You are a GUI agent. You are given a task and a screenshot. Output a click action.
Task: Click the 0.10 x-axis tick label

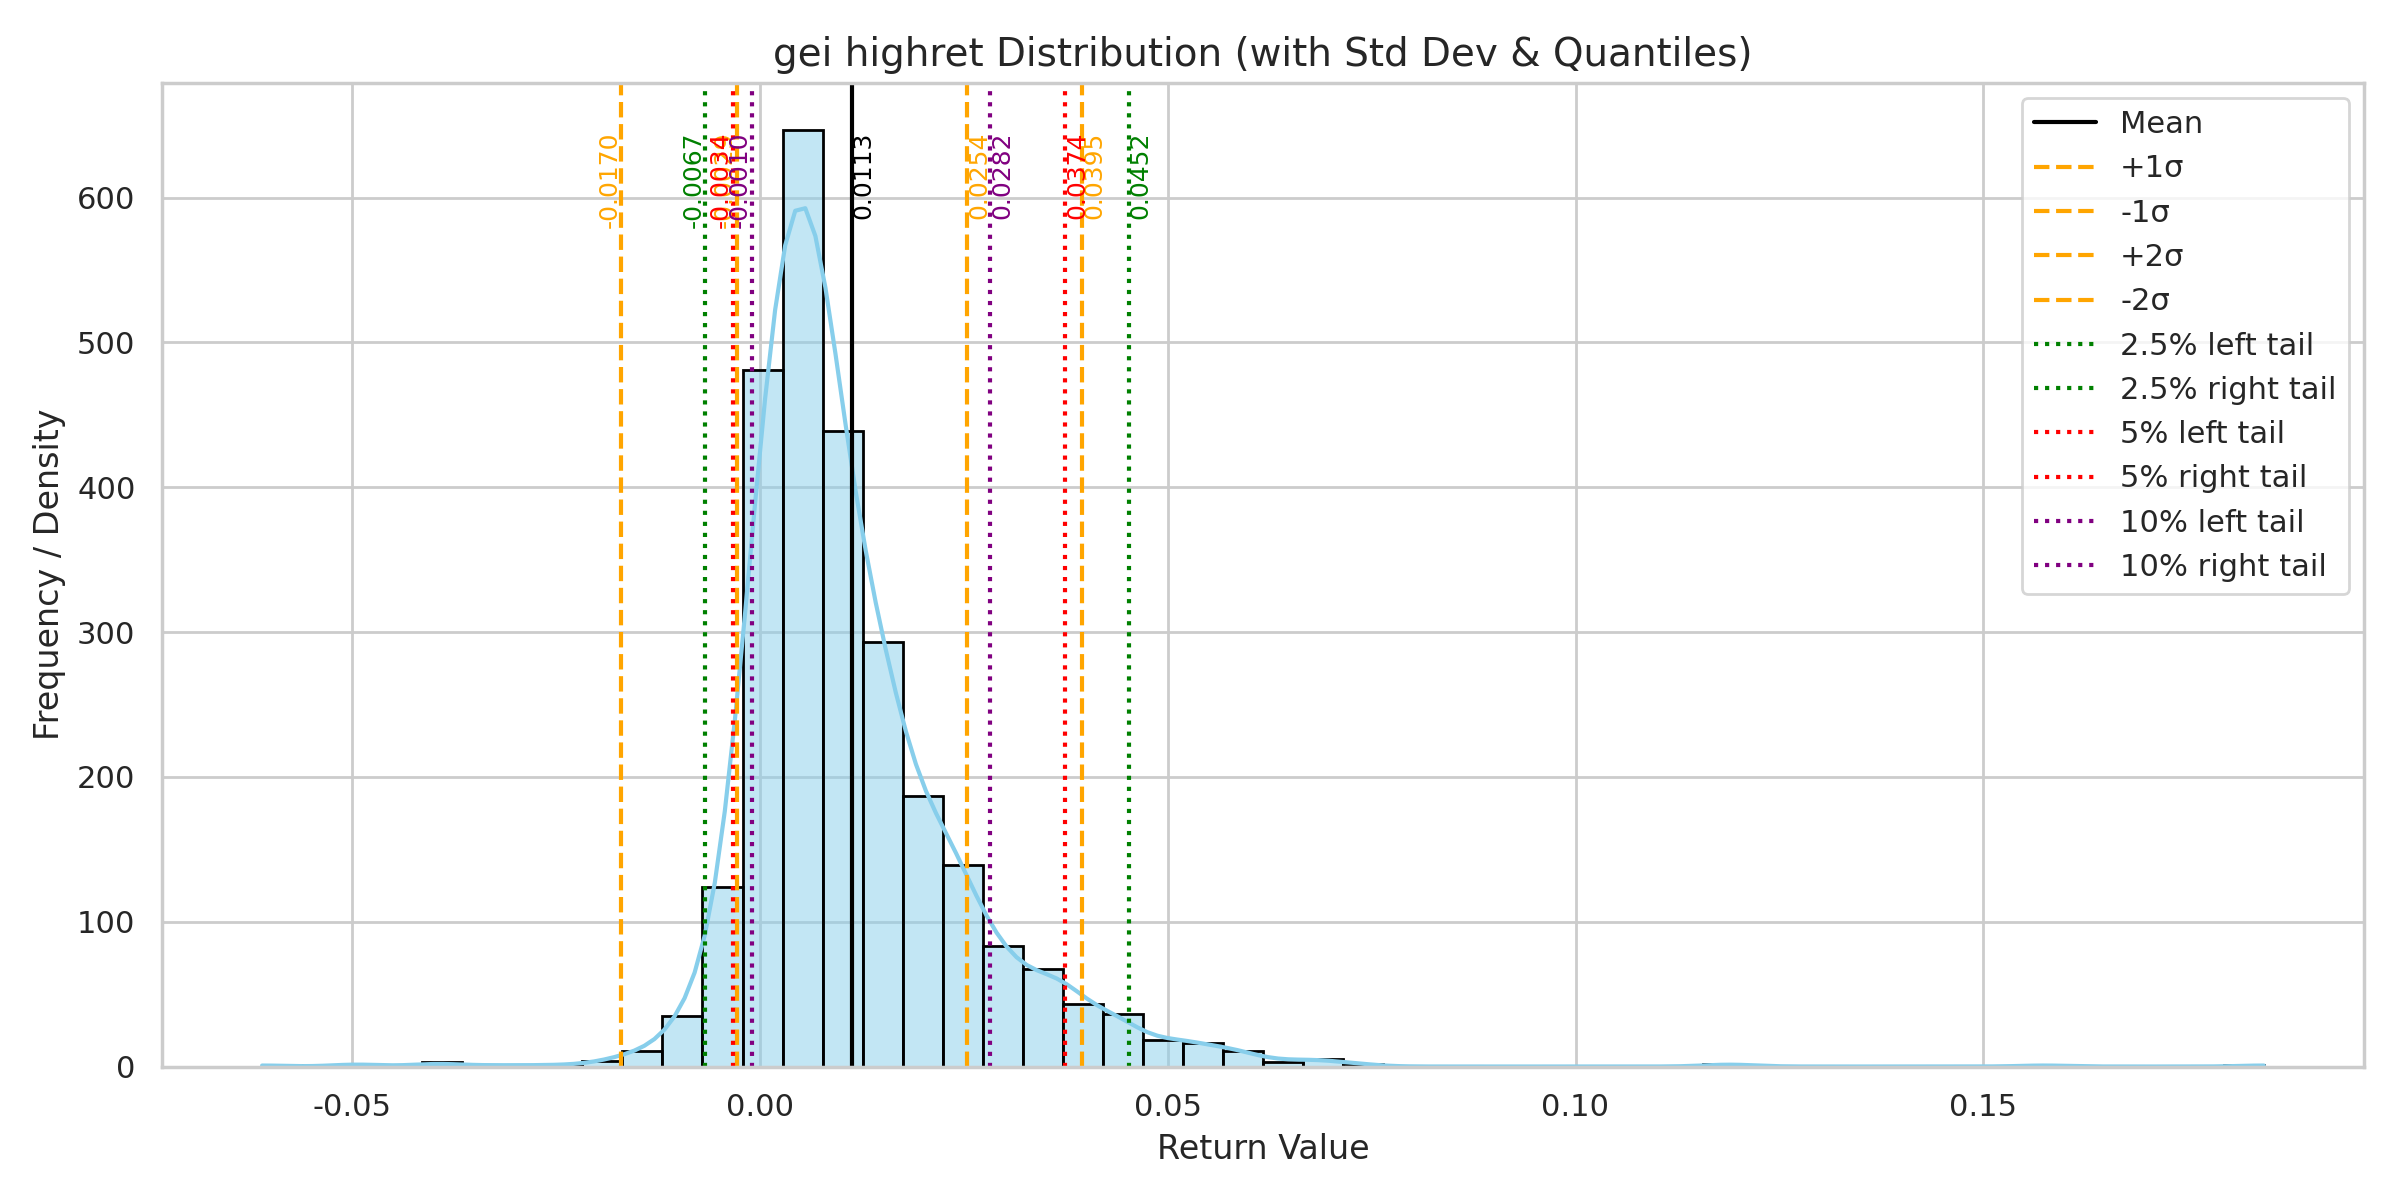pos(1575,1106)
